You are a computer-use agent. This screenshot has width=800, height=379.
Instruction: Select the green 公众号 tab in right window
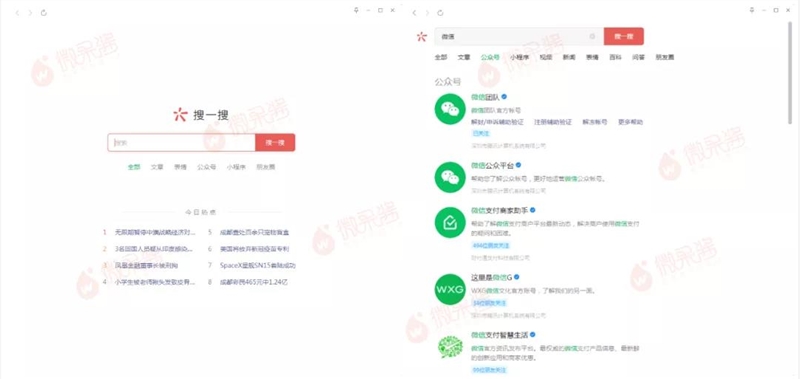490,57
